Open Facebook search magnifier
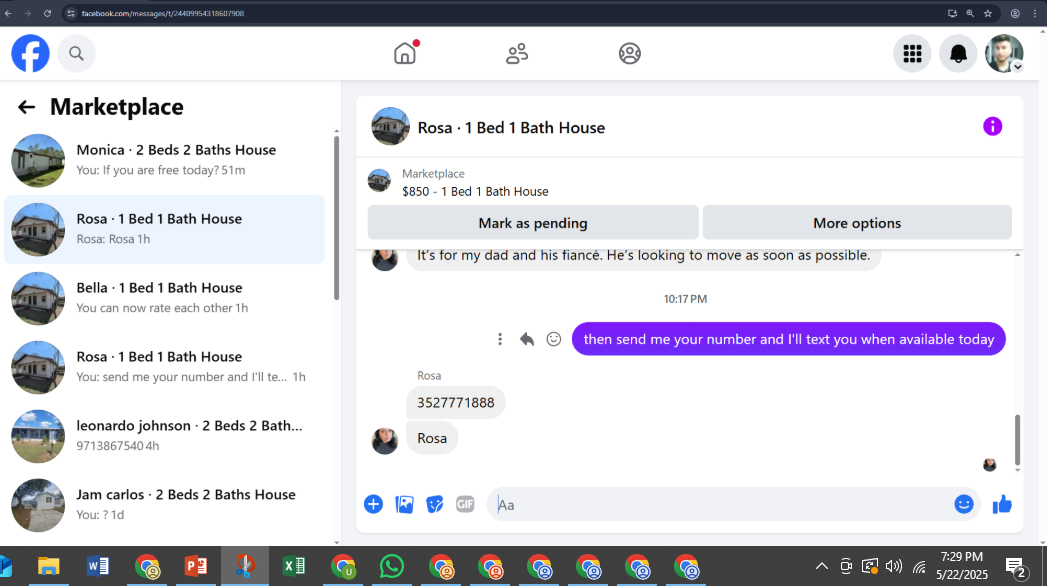Viewport: 1047px width, 586px height. click(x=76, y=53)
